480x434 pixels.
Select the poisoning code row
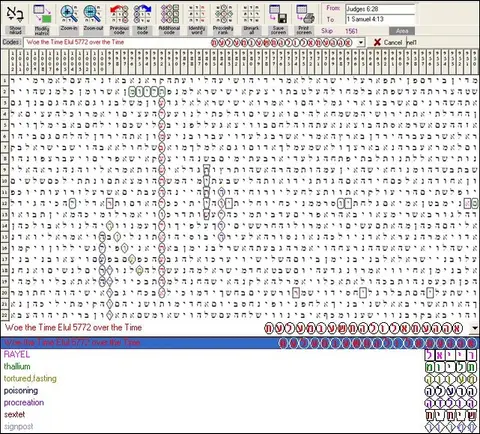(x=240, y=391)
